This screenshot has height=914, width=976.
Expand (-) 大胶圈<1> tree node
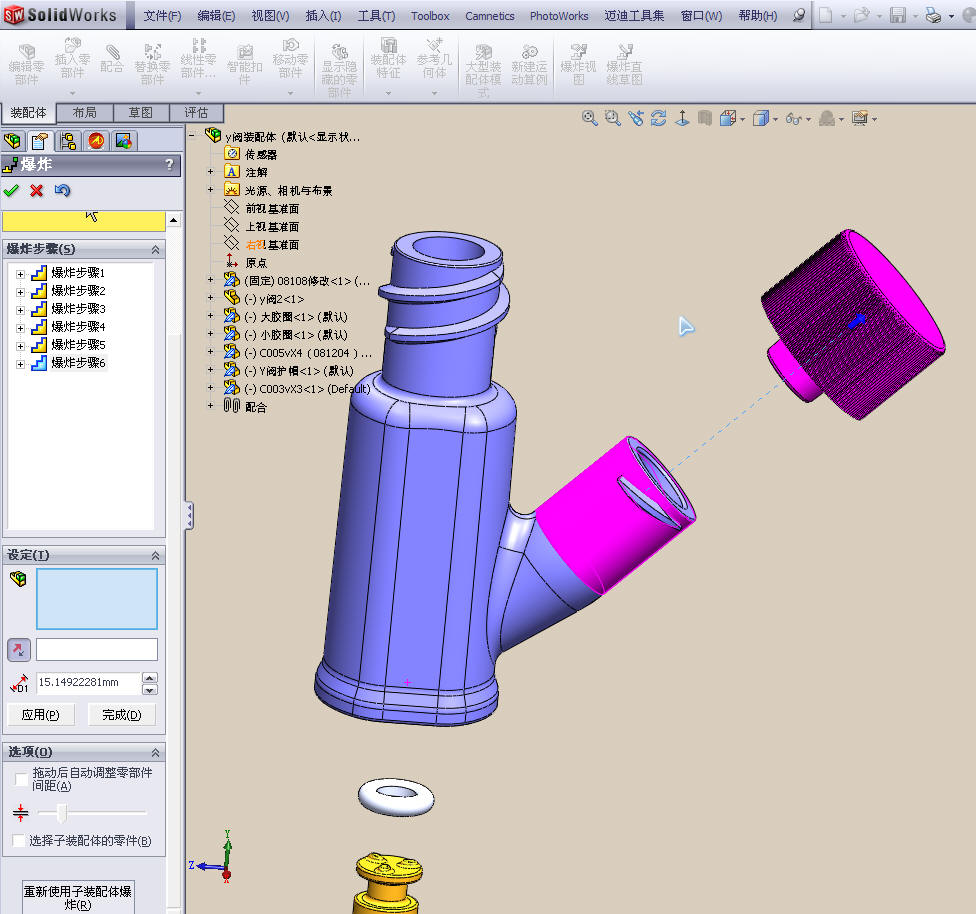coord(210,316)
